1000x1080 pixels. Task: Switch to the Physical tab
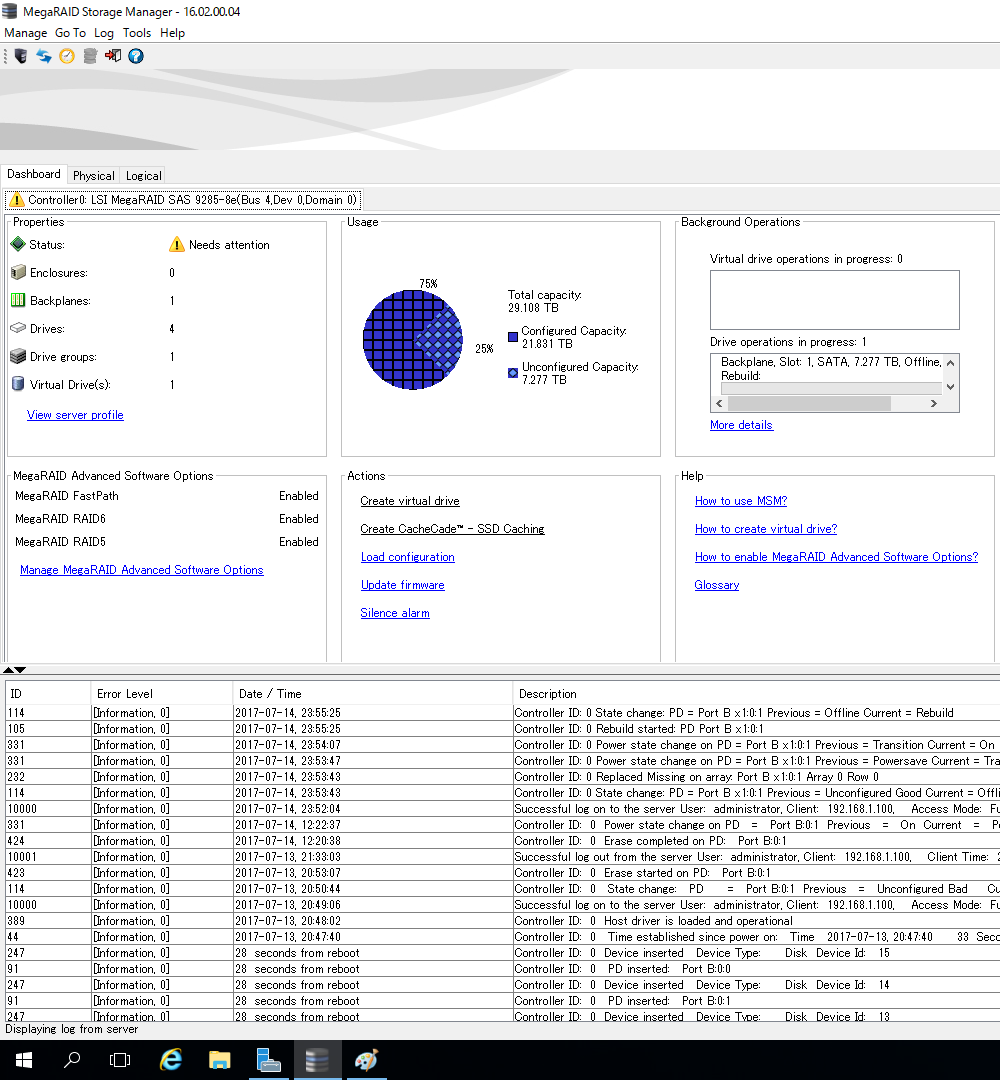94,176
